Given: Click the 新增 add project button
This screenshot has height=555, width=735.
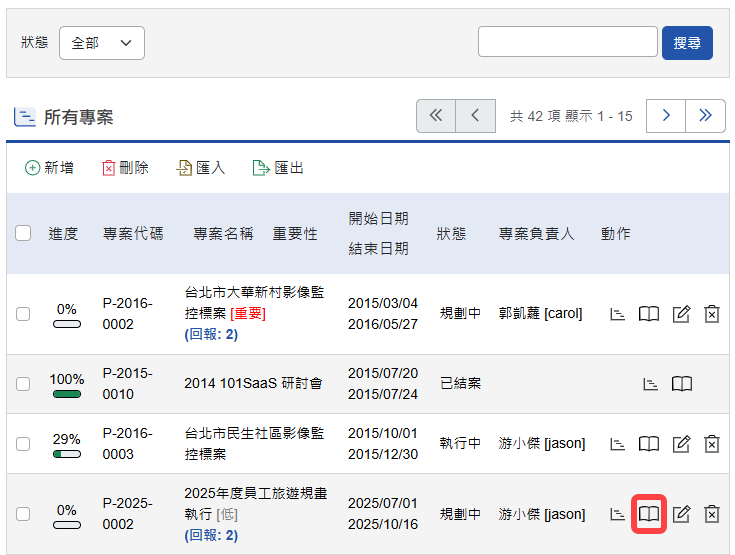Looking at the screenshot, I should [x=49, y=168].
